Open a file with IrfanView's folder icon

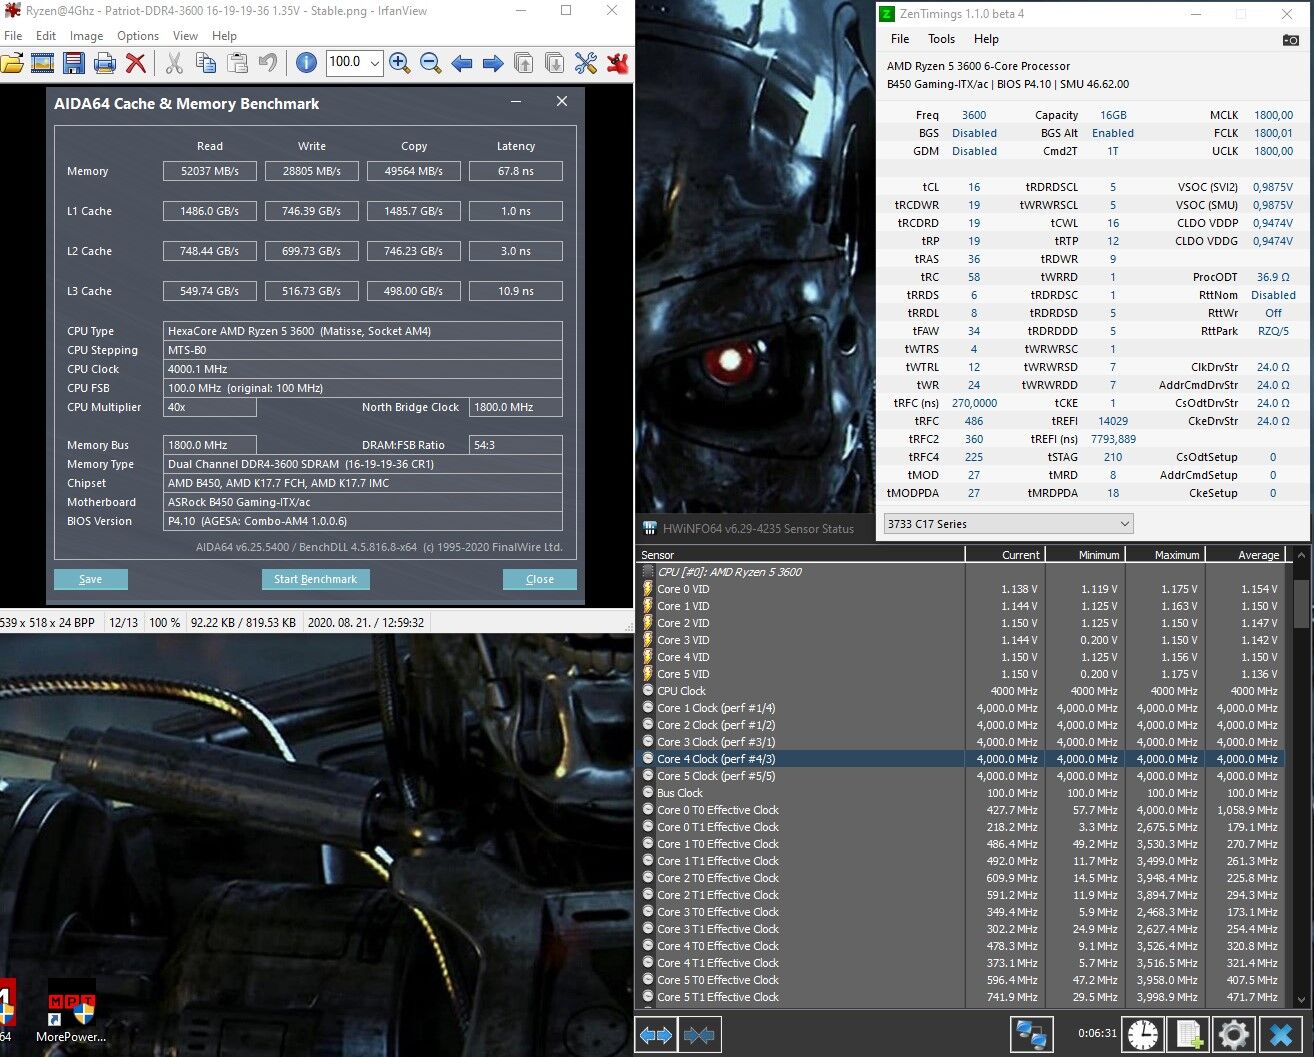11,63
